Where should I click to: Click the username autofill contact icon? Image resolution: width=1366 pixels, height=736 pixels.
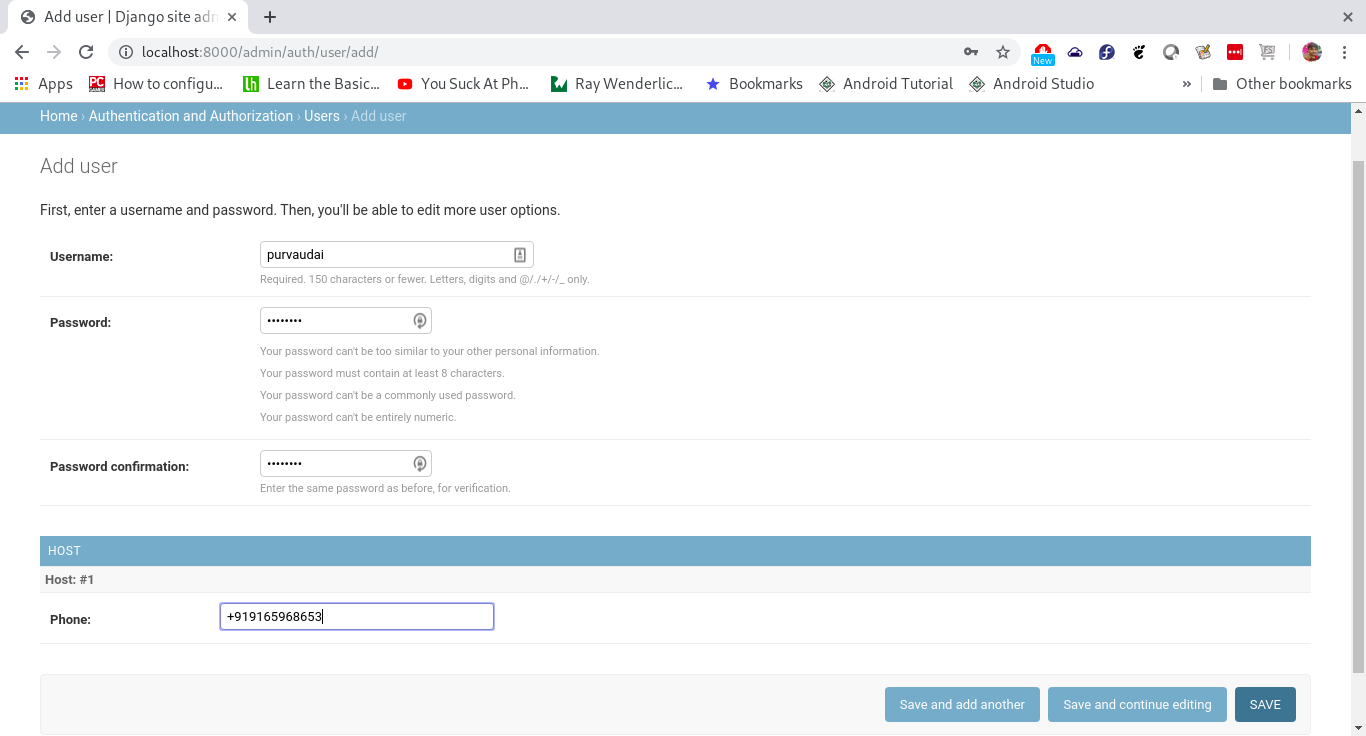tap(520, 254)
